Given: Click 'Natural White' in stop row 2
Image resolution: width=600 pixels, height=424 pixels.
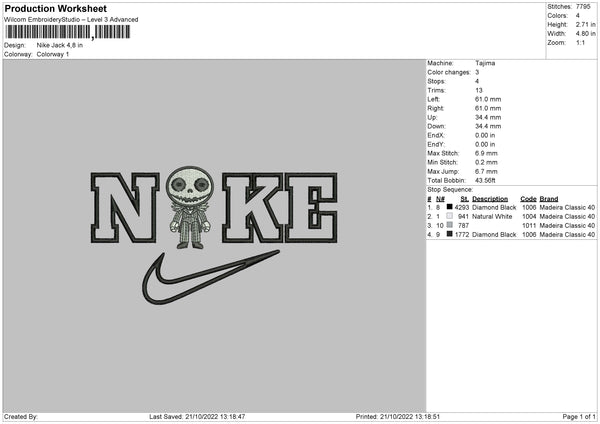Looking at the screenshot, I should (492, 217).
